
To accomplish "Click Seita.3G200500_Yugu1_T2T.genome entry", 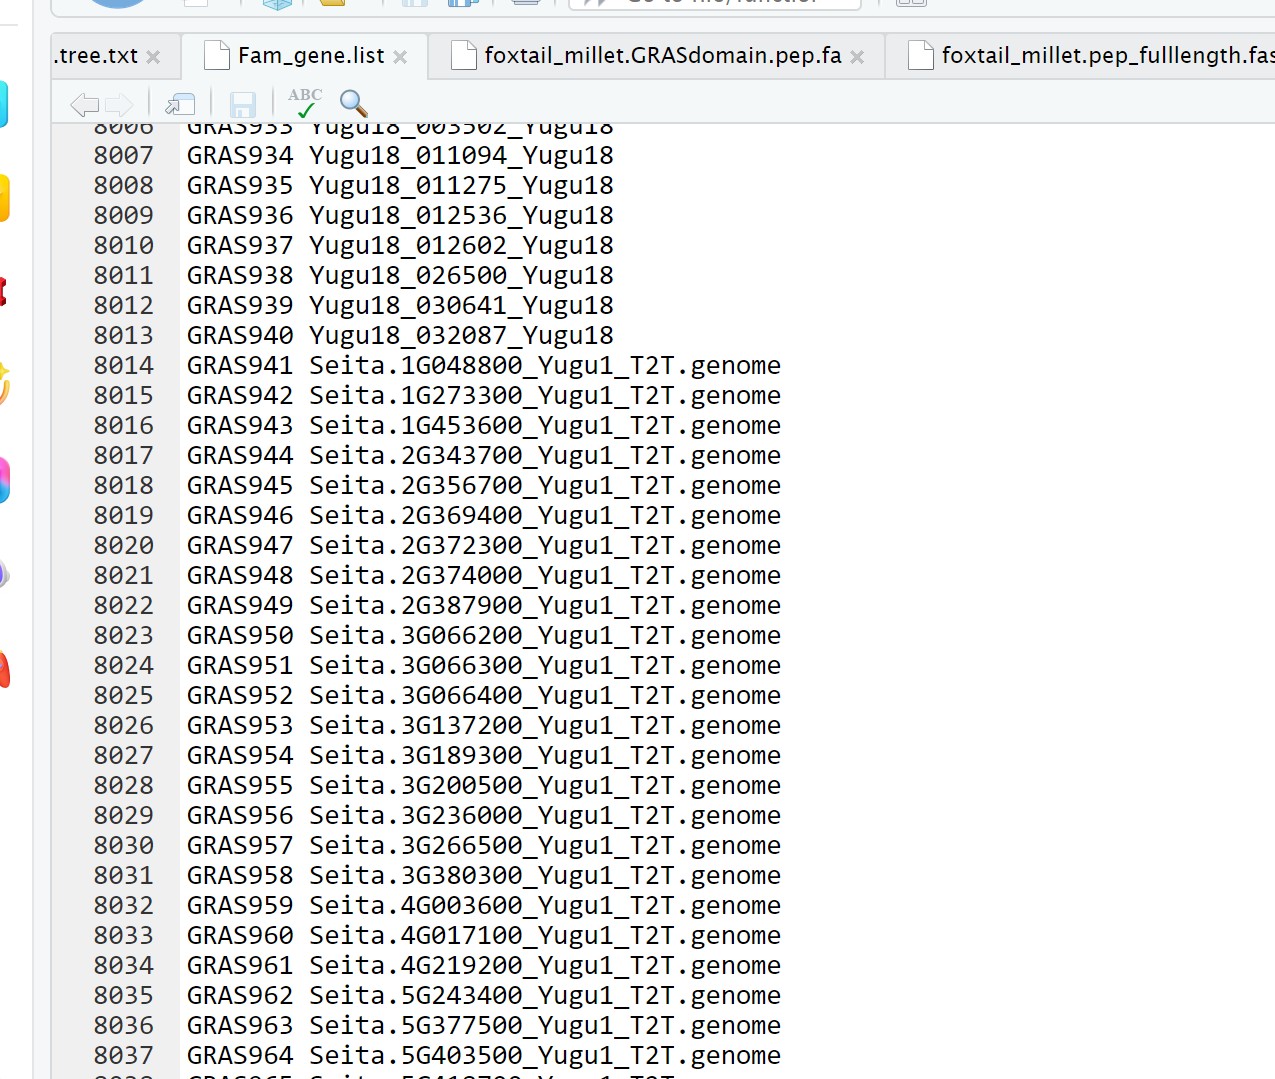I will coord(545,786).
